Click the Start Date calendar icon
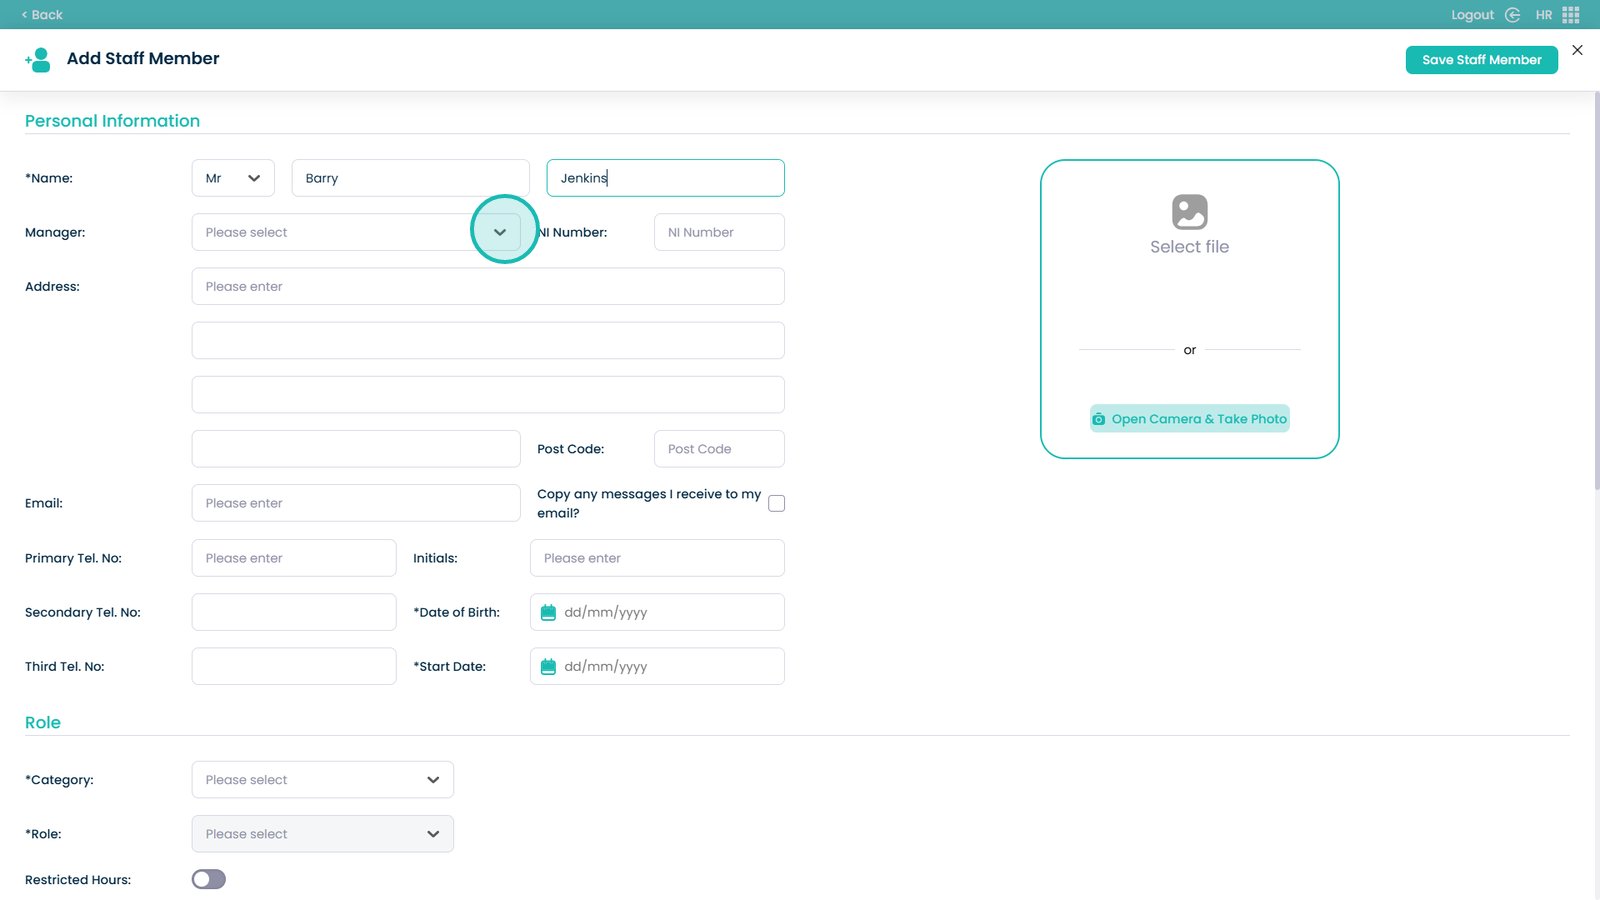 548,667
